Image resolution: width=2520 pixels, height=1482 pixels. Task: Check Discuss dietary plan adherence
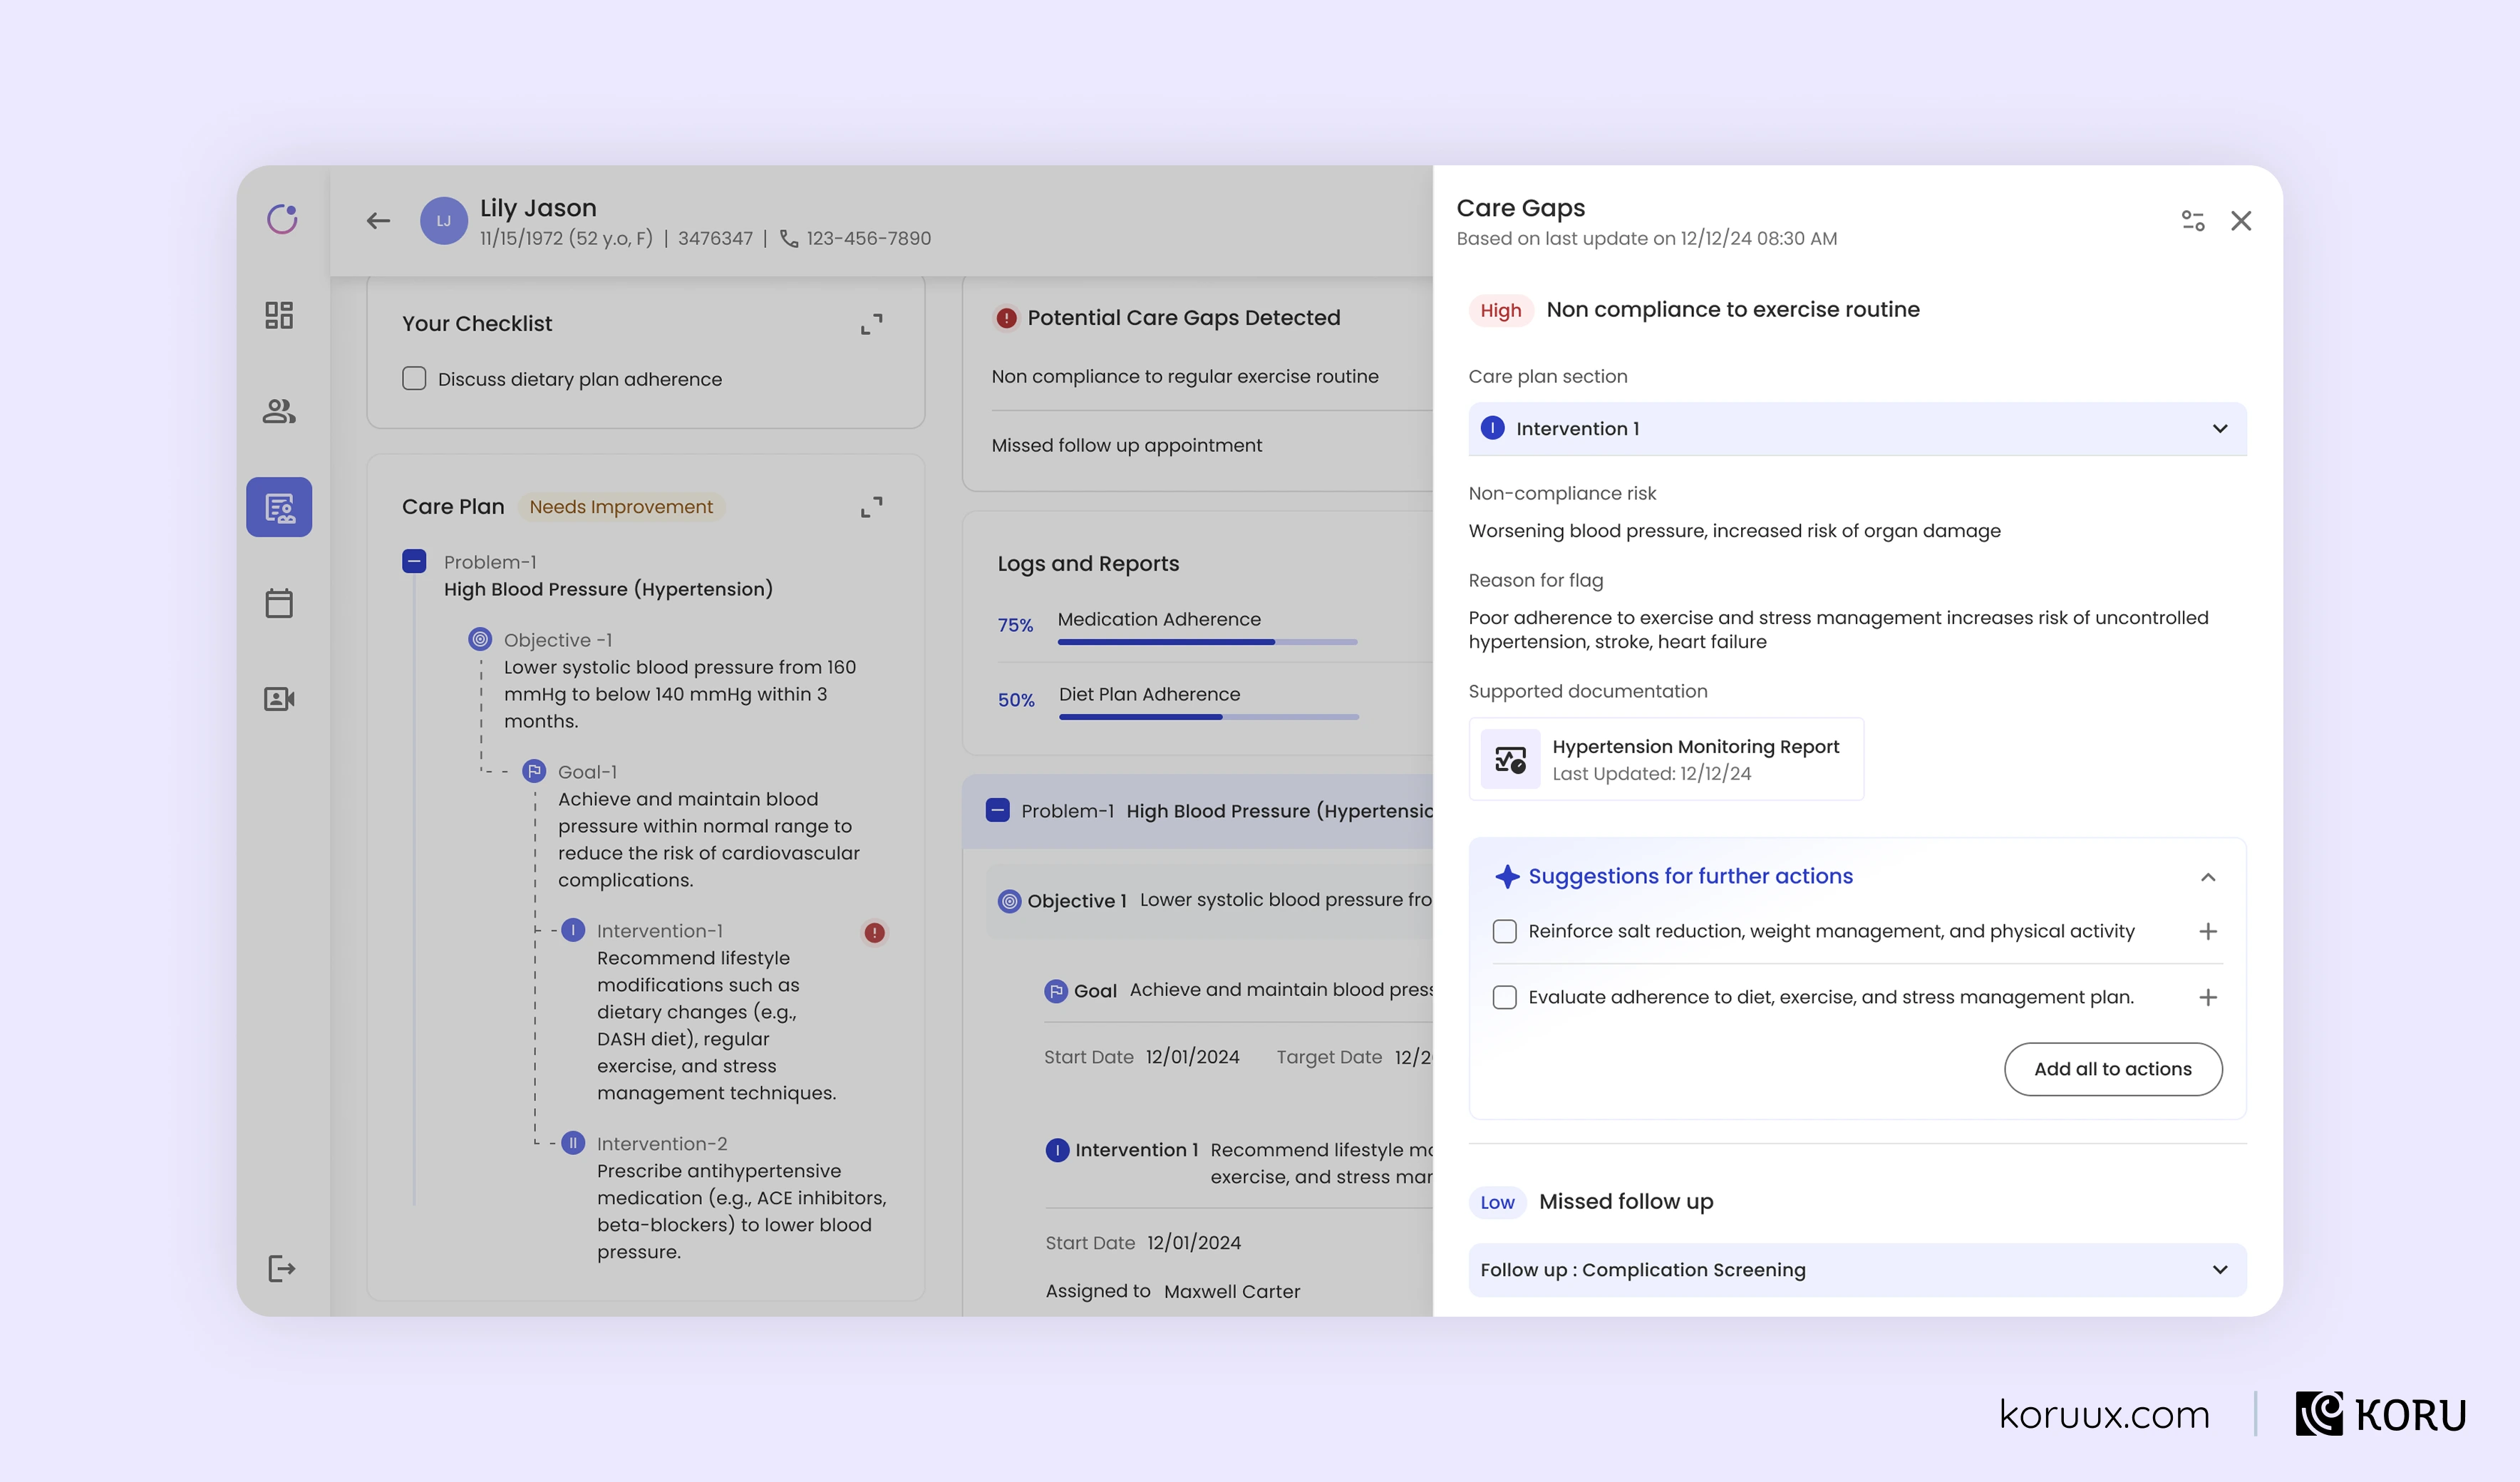tap(414, 378)
